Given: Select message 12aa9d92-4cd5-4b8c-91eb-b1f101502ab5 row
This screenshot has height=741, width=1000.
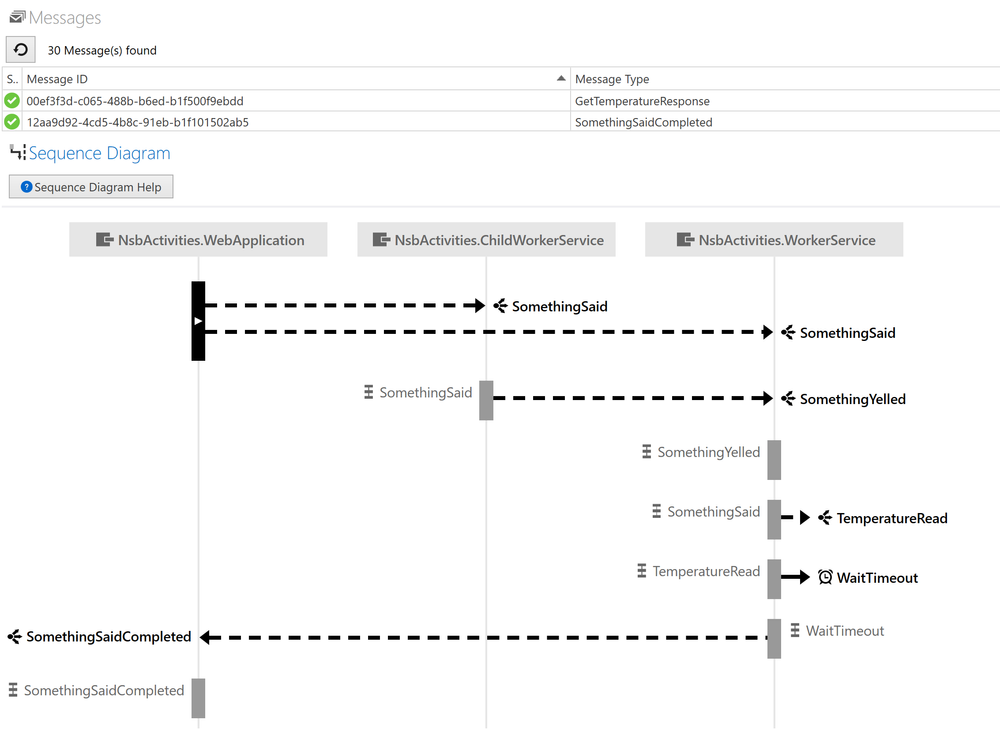Looking at the screenshot, I should coord(138,122).
